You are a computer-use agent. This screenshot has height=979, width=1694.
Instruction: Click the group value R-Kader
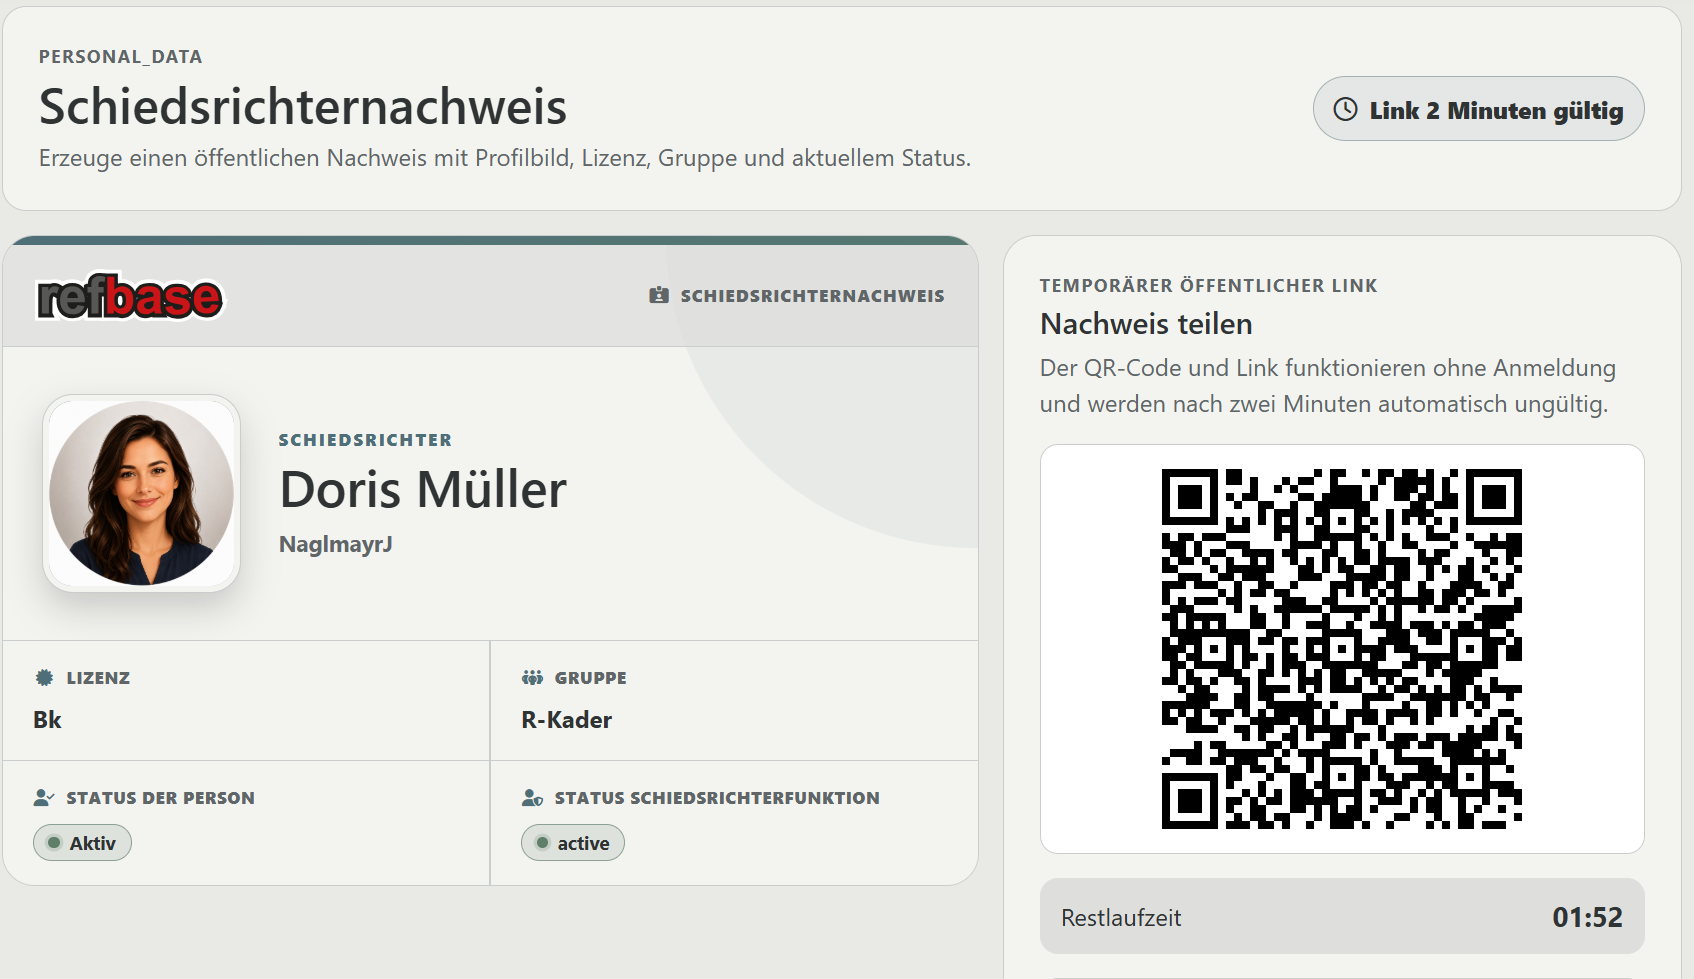566,719
